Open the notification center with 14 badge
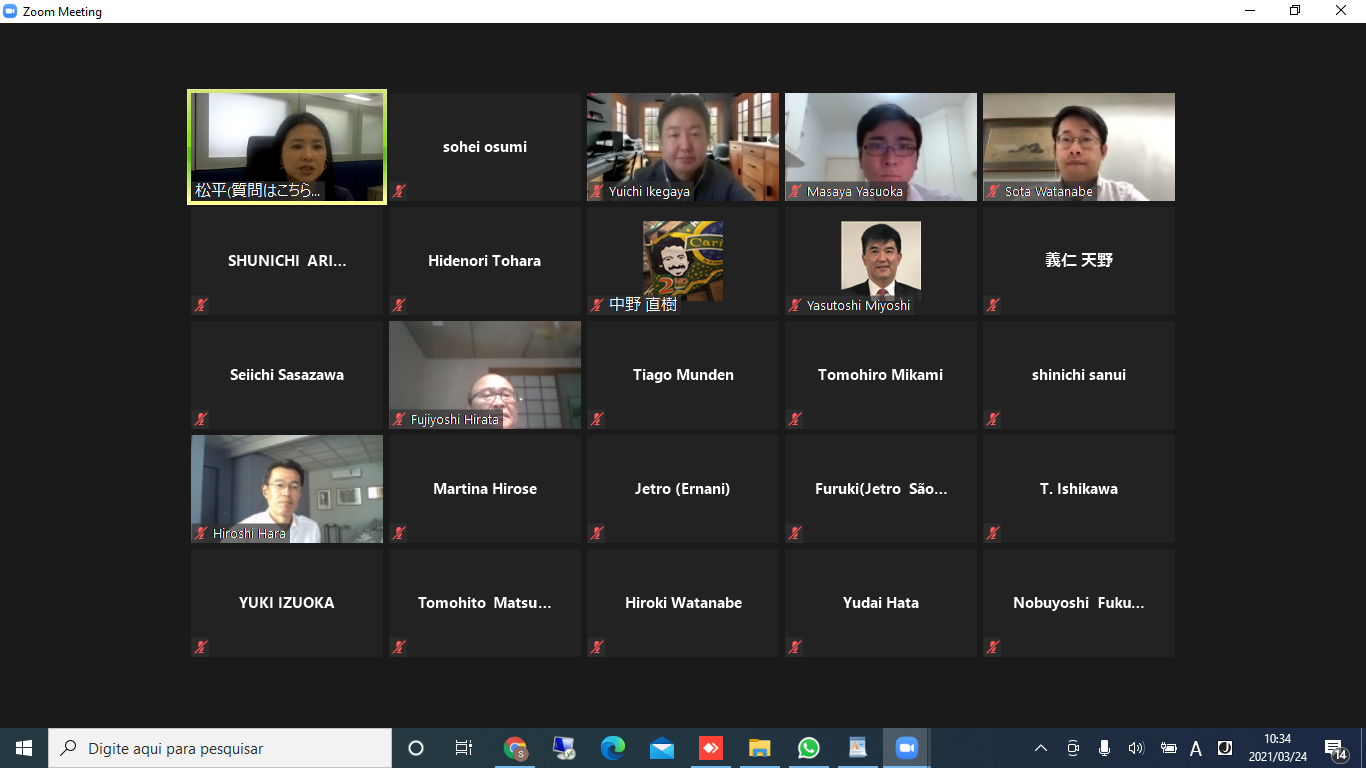The width and height of the screenshot is (1366, 768). [1334, 748]
